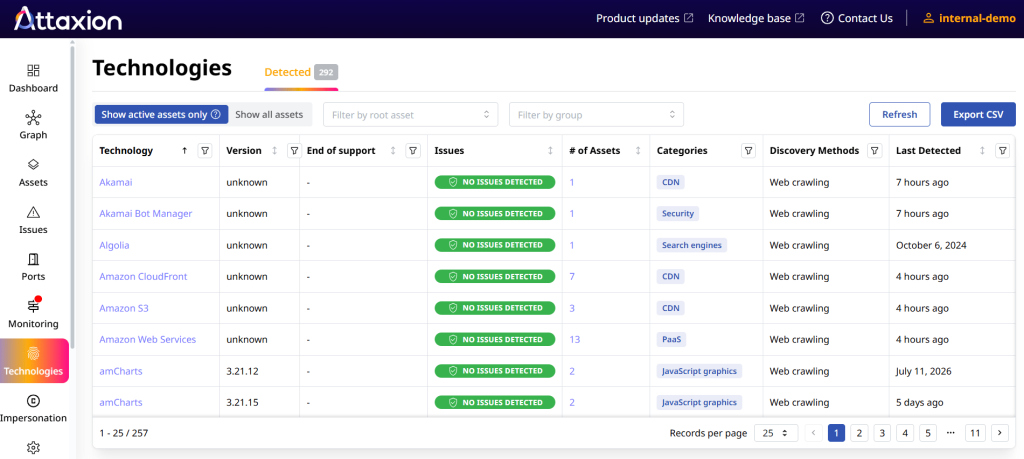Select Show active assets only toggle

click(x=161, y=114)
